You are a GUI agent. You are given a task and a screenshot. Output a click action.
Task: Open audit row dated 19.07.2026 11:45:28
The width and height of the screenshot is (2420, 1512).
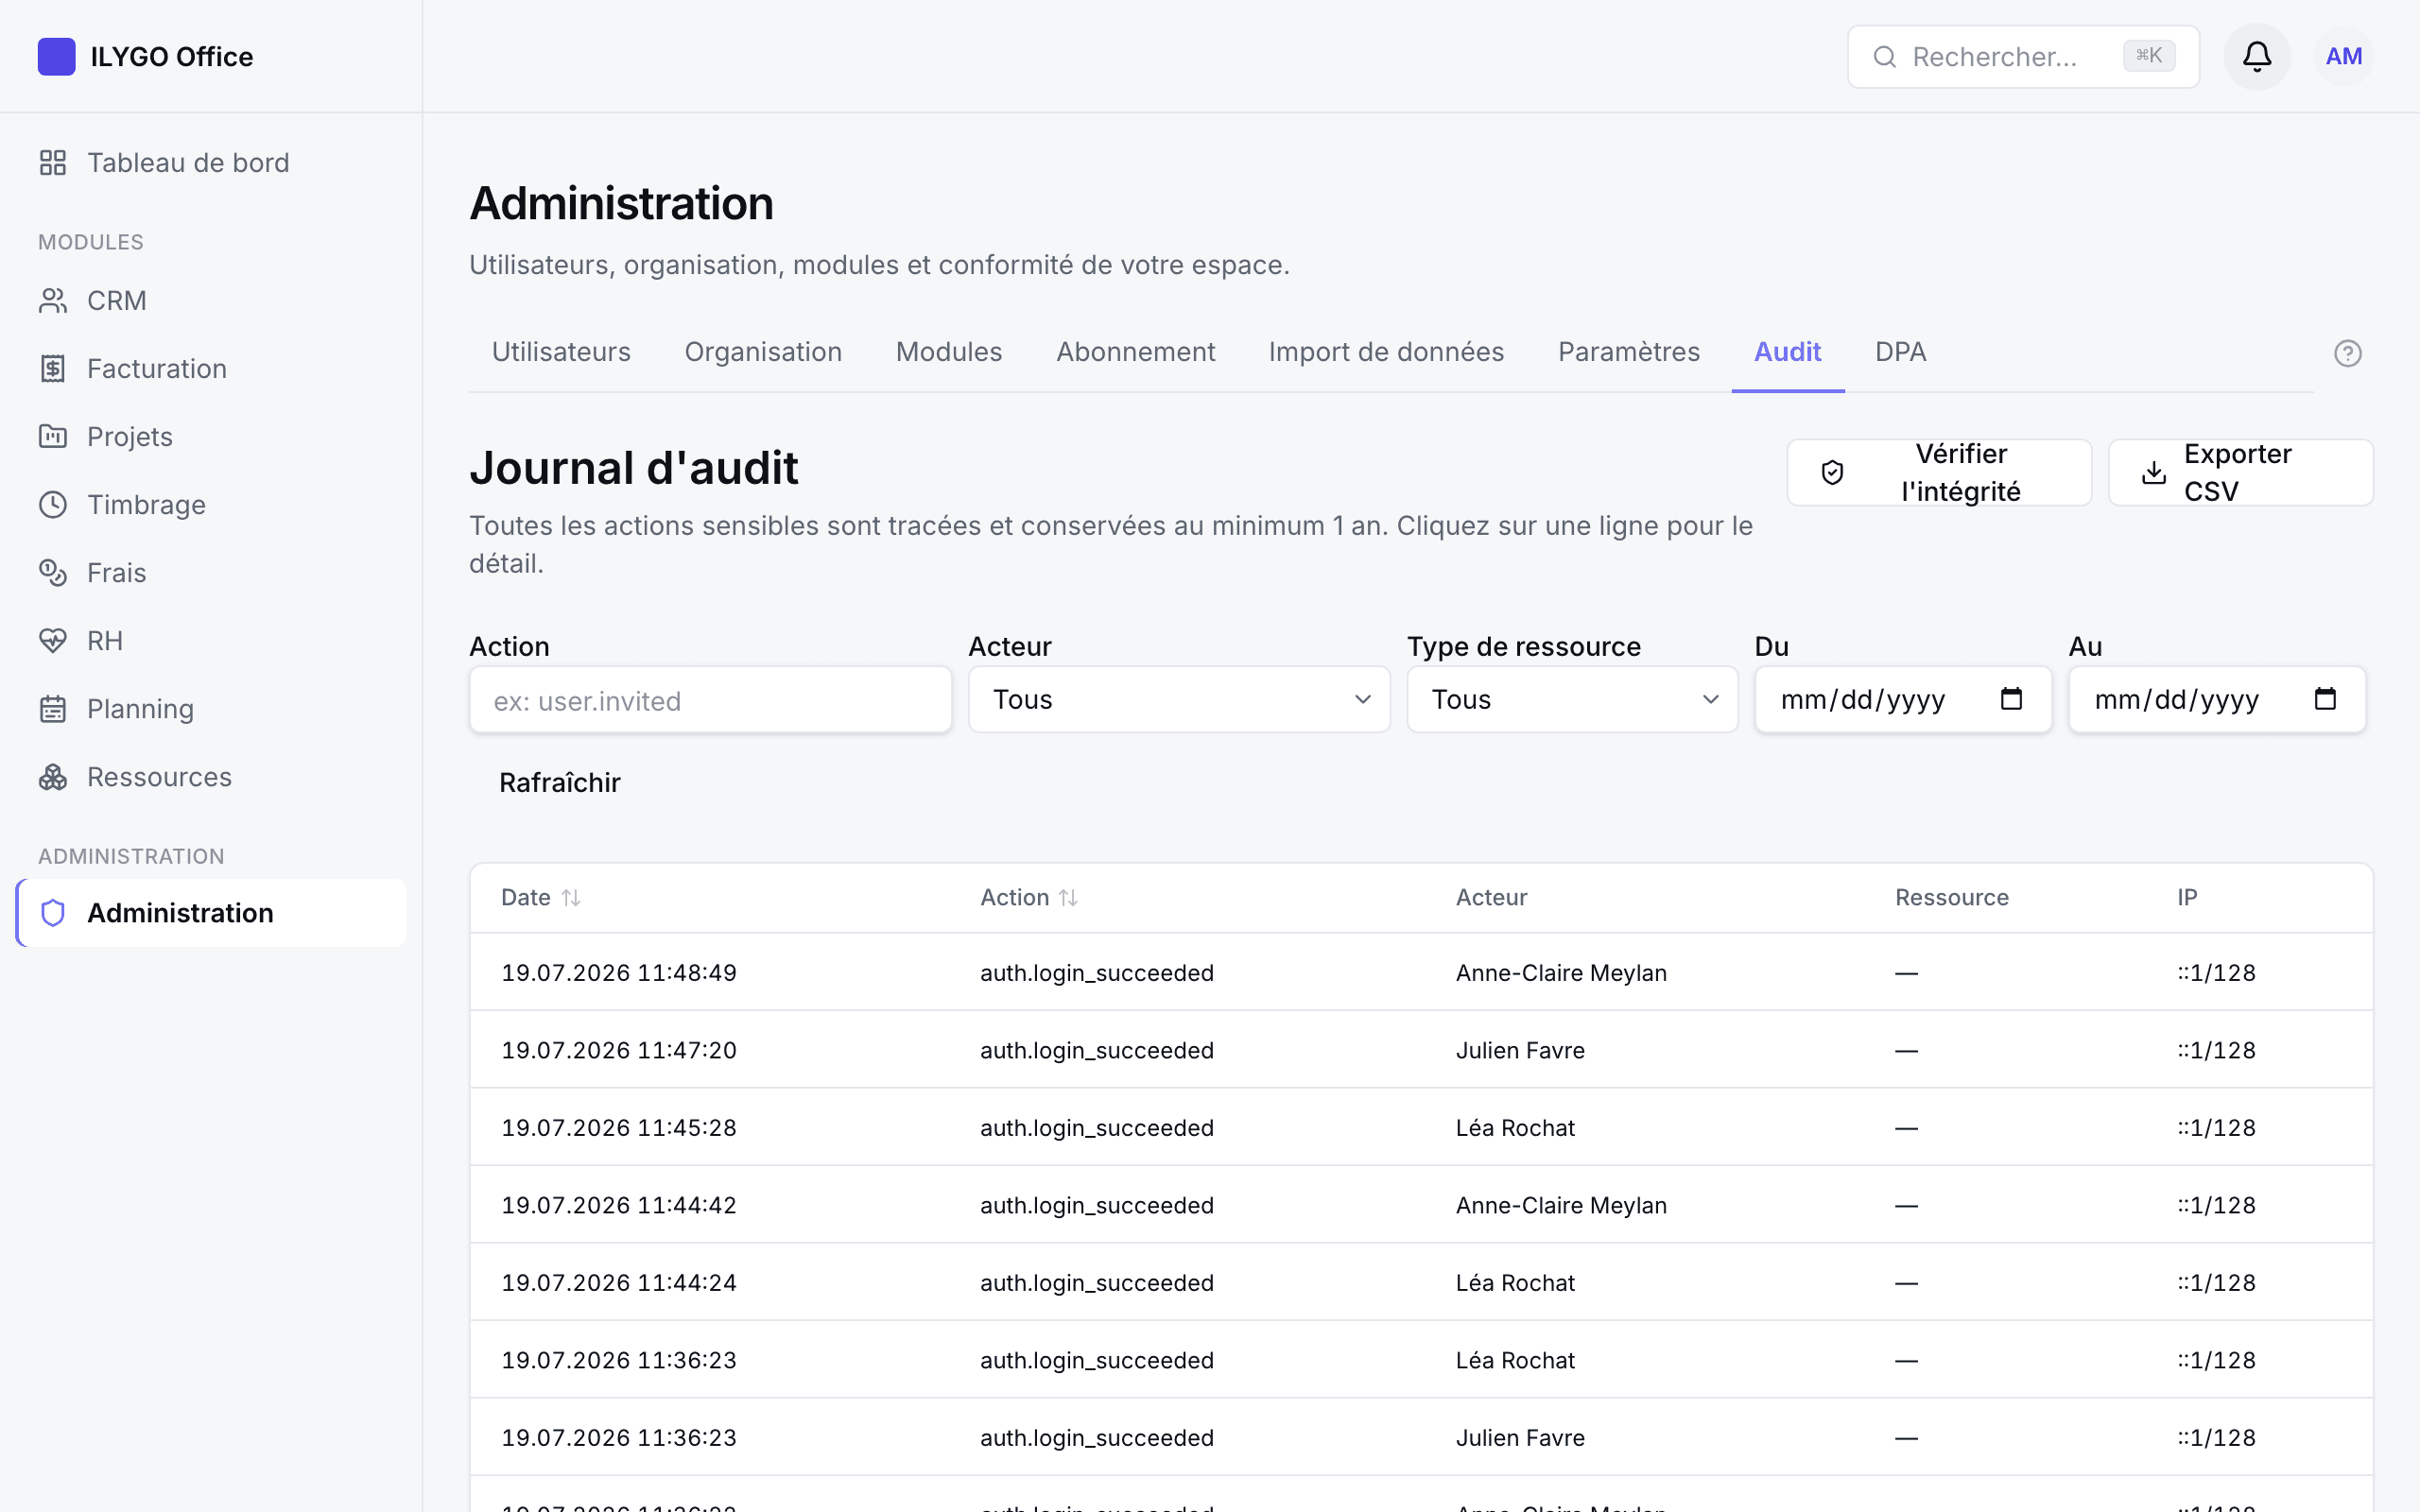(x=1421, y=1127)
